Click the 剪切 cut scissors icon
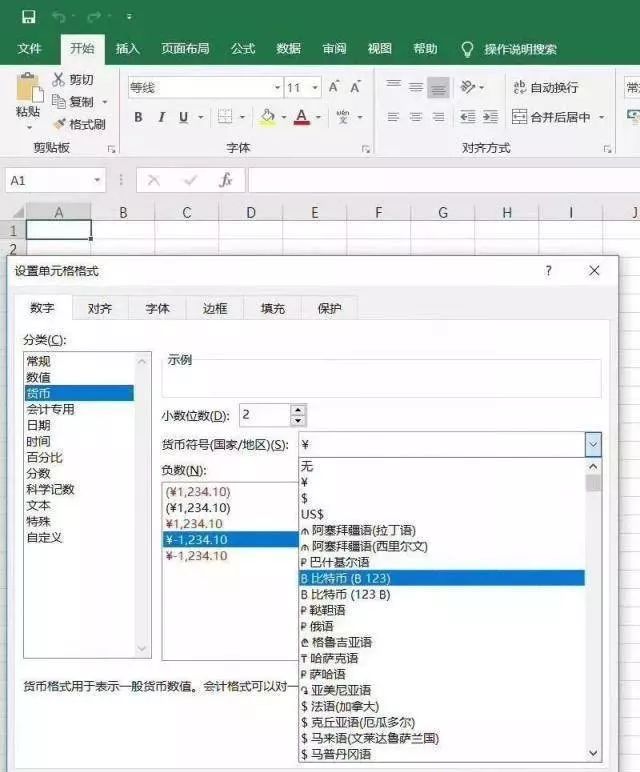The image size is (640, 772). coord(59,79)
